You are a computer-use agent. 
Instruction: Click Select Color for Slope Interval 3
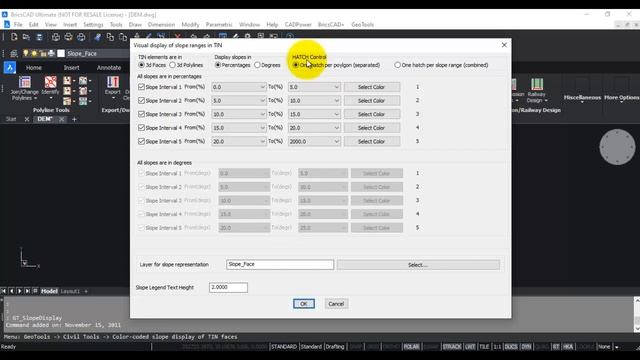(371, 114)
